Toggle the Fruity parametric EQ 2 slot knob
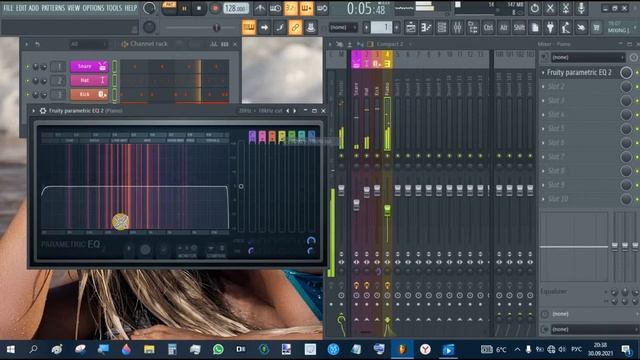This screenshot has width=640, height=360. (x=626, y=73)
